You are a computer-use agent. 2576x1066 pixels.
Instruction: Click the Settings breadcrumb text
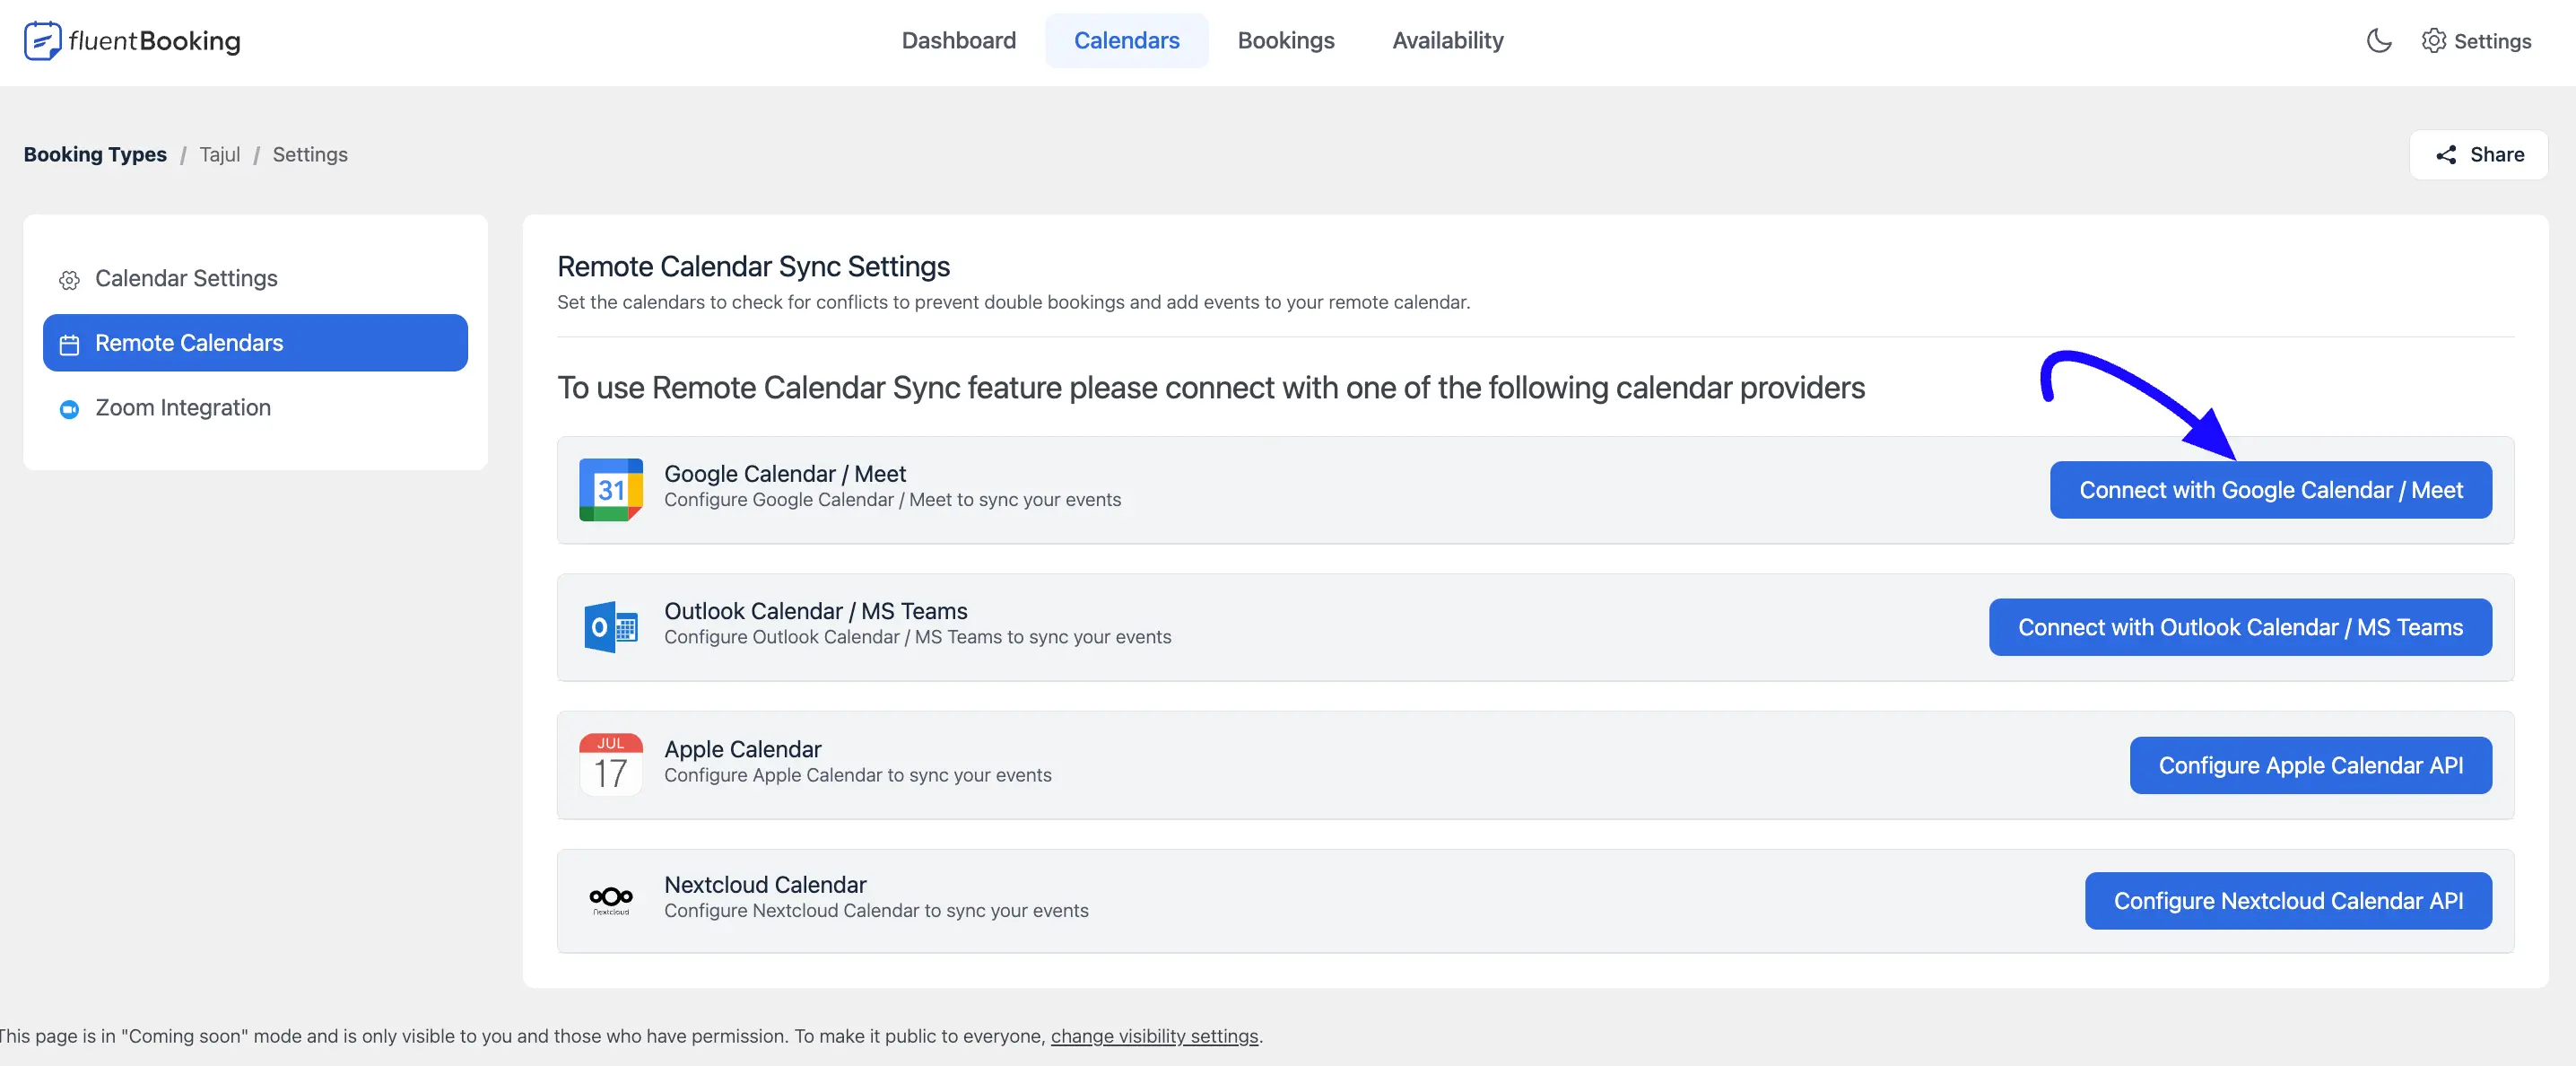(310, 155)
